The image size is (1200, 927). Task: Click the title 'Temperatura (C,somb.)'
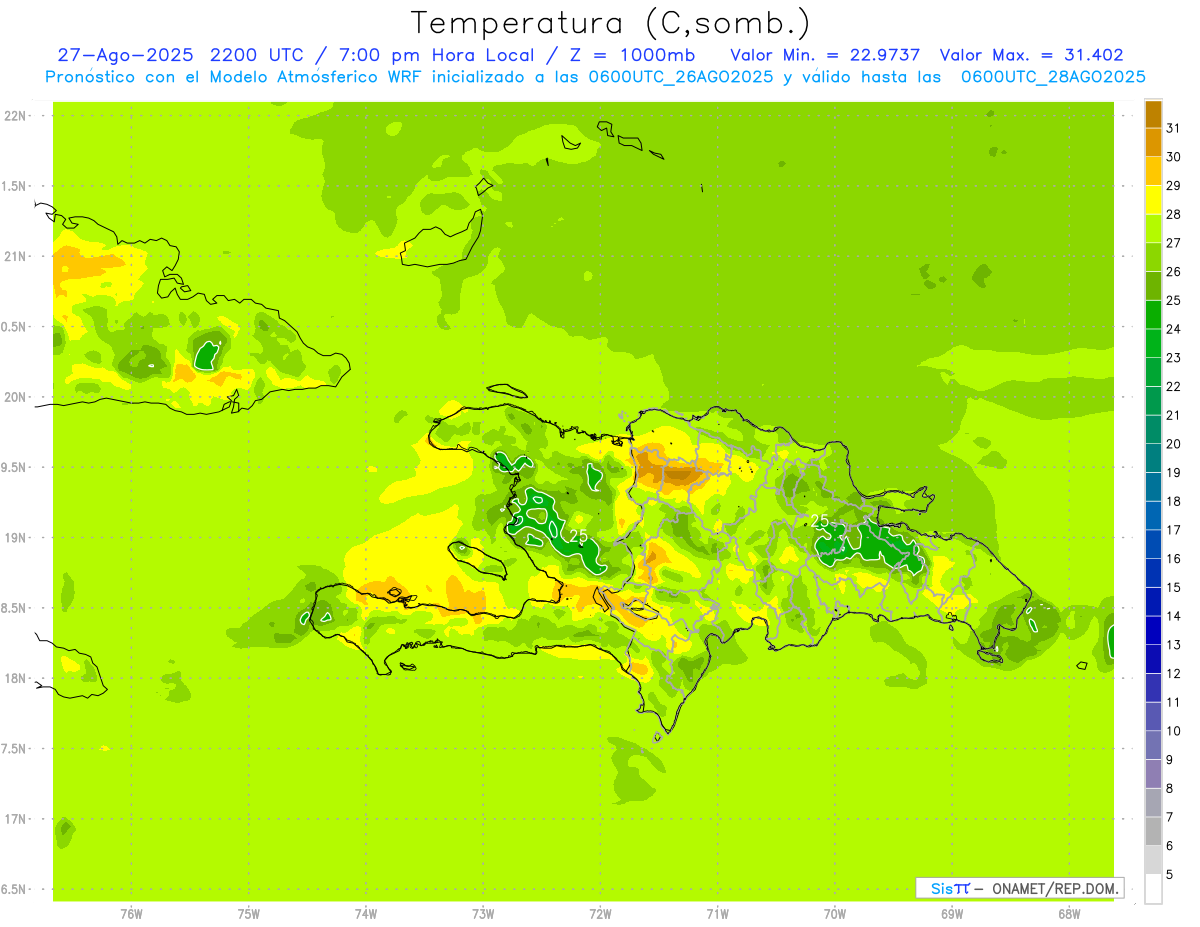pos(610,23)
